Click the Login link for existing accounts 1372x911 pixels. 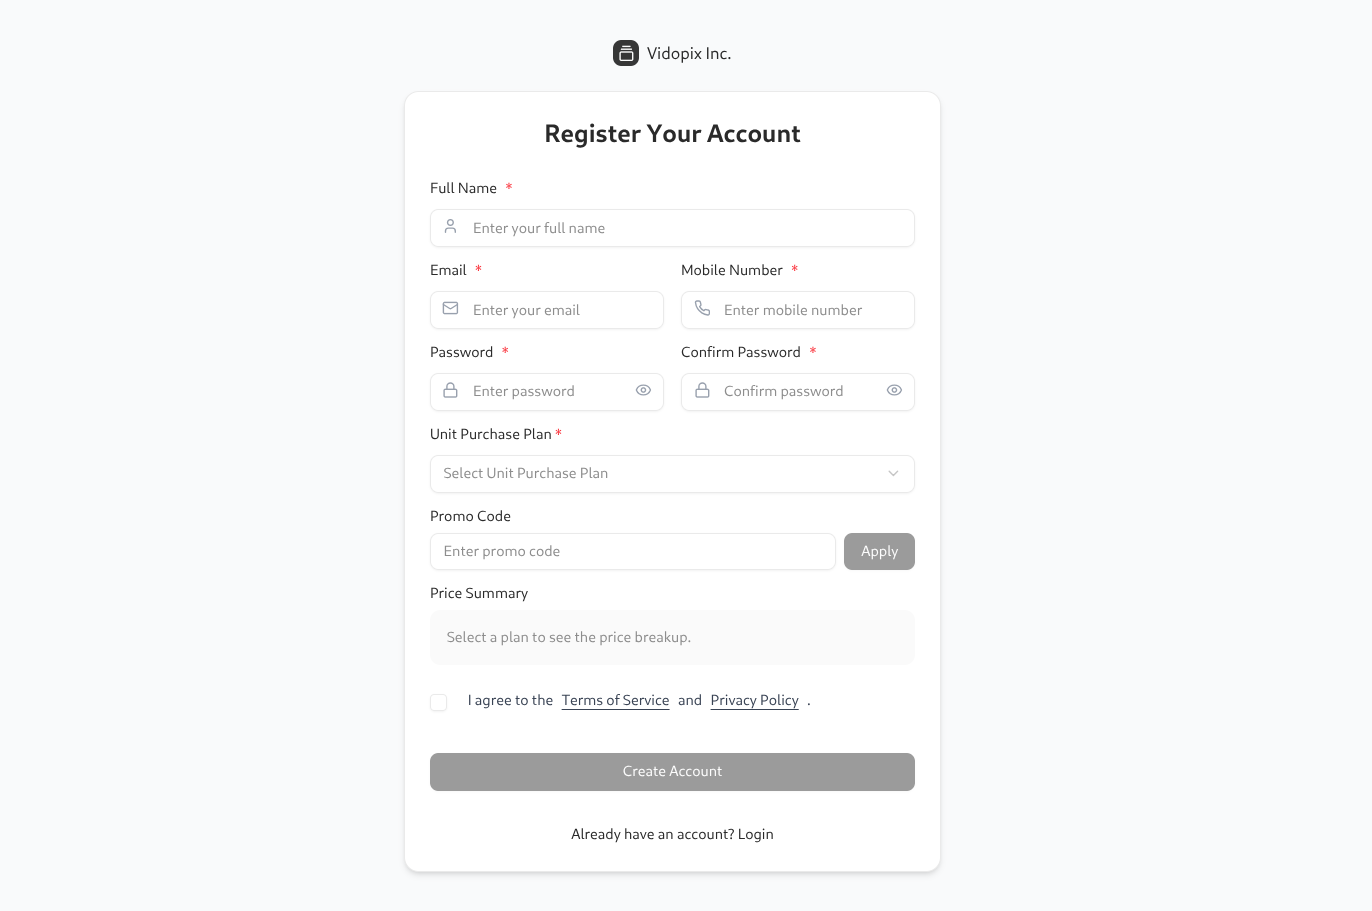pyautogui.click(x=756, y=834)
